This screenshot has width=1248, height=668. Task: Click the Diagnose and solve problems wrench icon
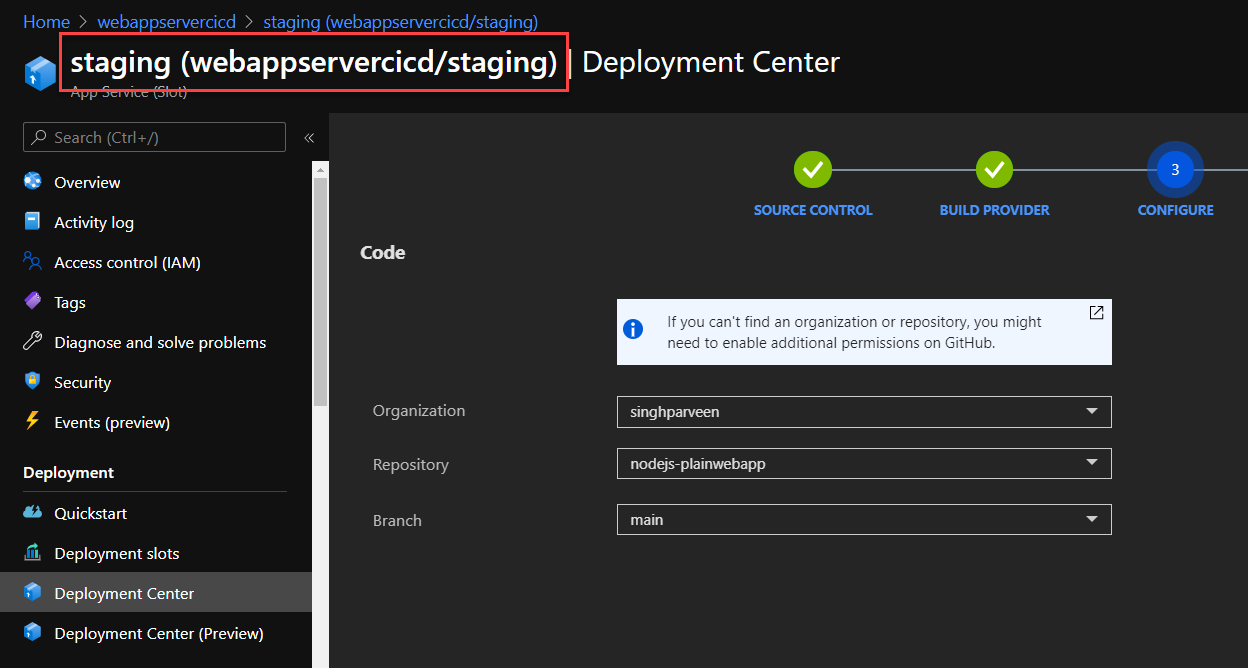[x=33, y=342]
